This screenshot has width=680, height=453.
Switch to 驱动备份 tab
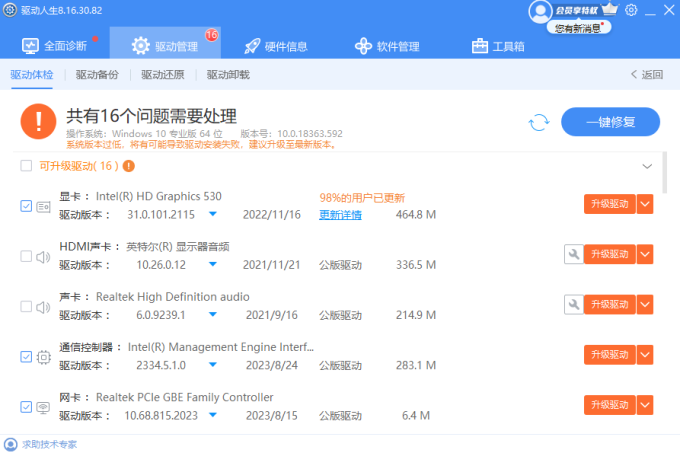[x=97, y=75]
